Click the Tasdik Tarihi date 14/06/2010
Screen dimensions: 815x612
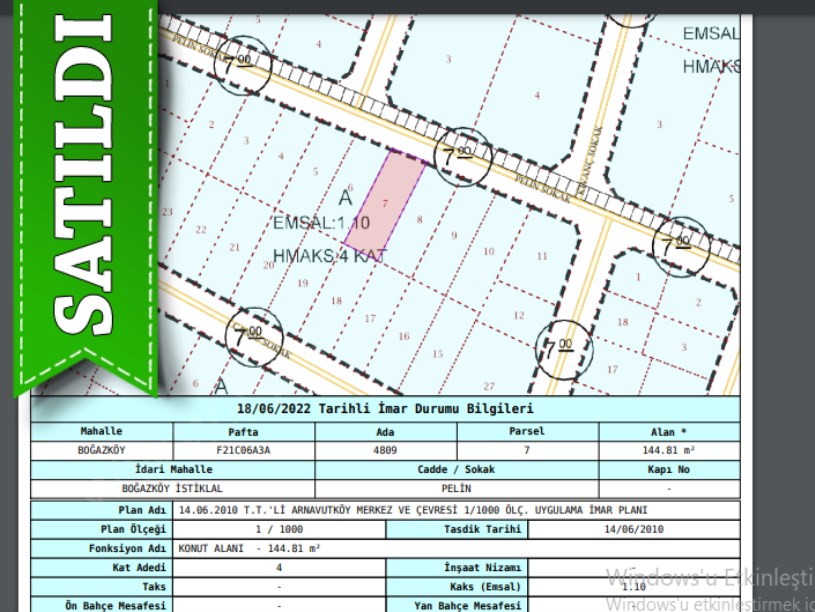click(633, 529)
